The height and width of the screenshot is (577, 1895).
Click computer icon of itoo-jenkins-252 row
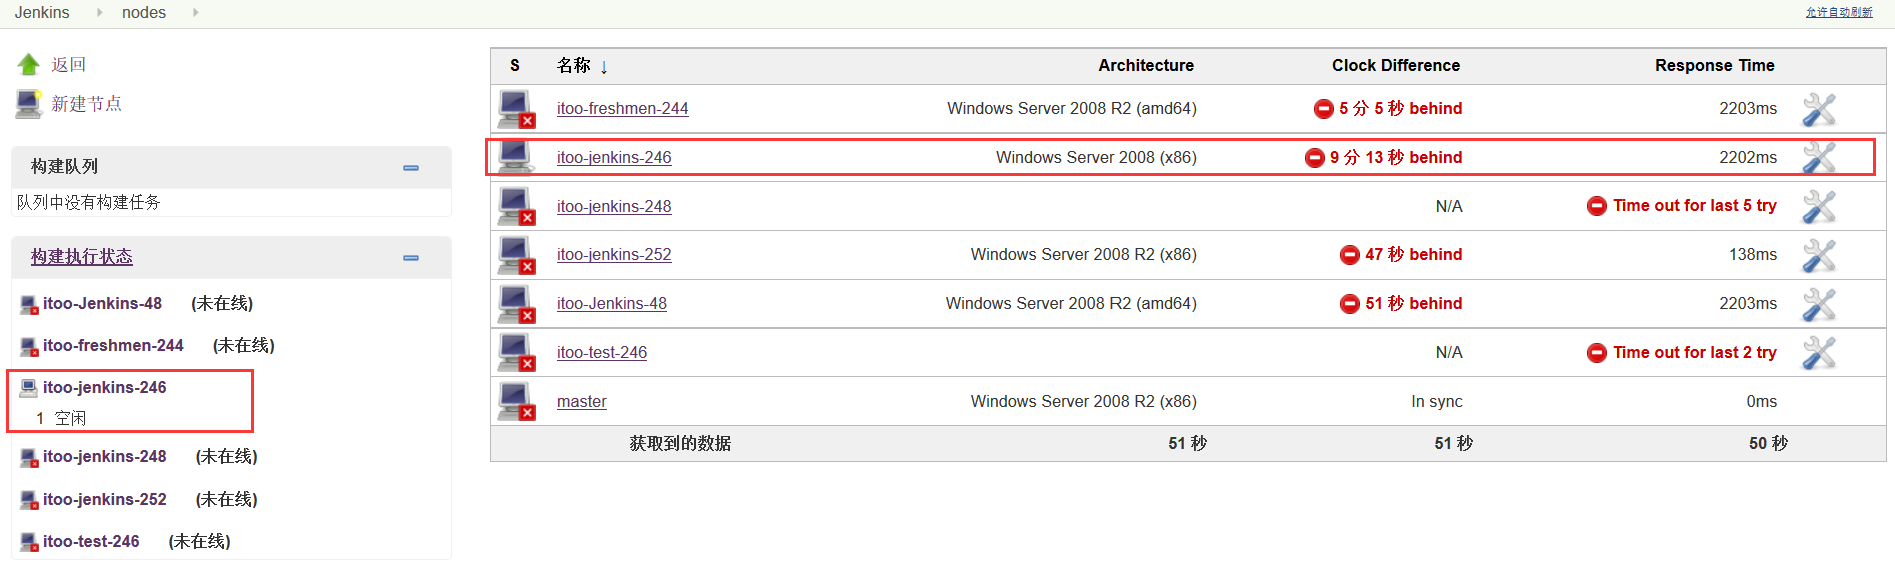click(x=516, y=255)
